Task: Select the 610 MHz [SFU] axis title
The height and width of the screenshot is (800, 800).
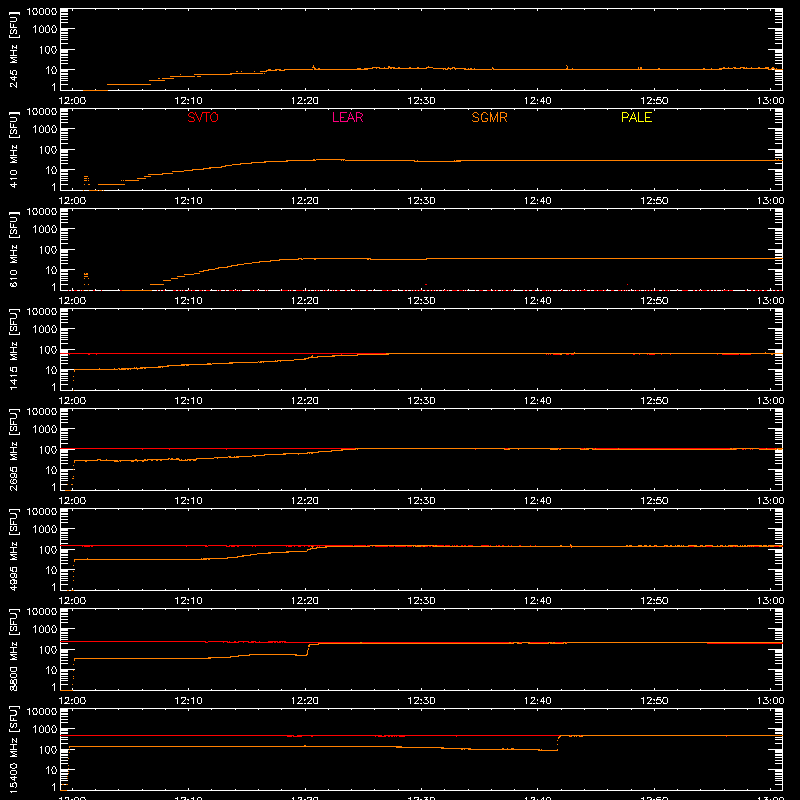Action: point(14,250)
